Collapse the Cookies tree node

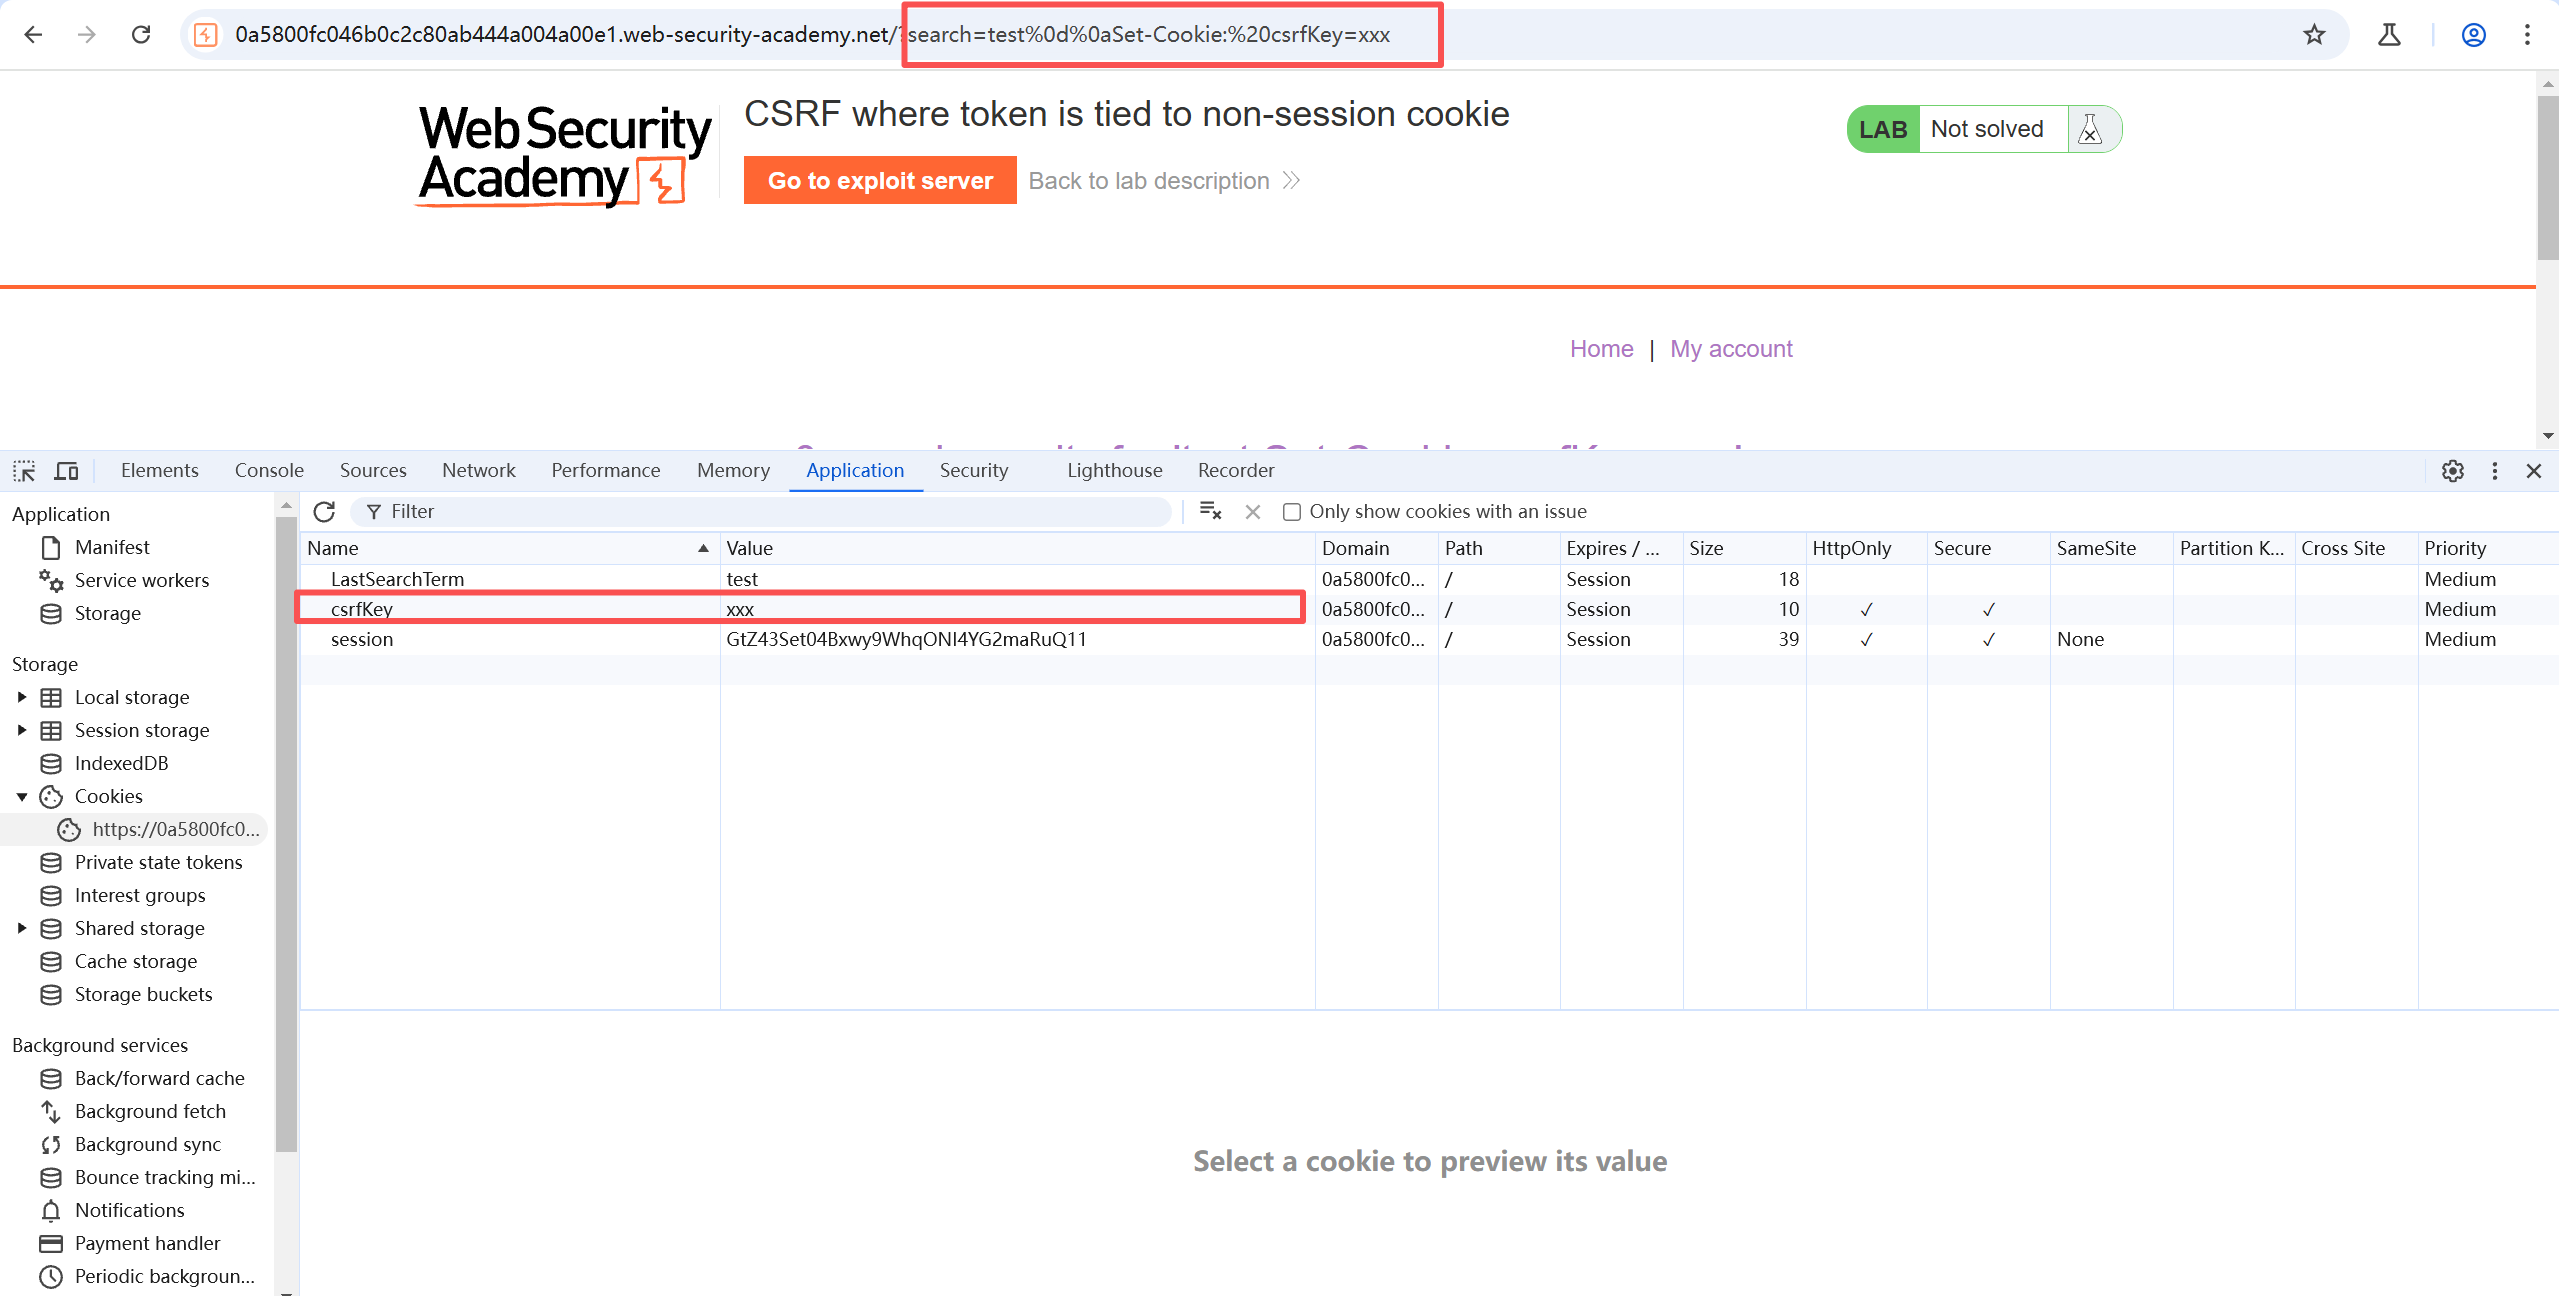(22, 797)
